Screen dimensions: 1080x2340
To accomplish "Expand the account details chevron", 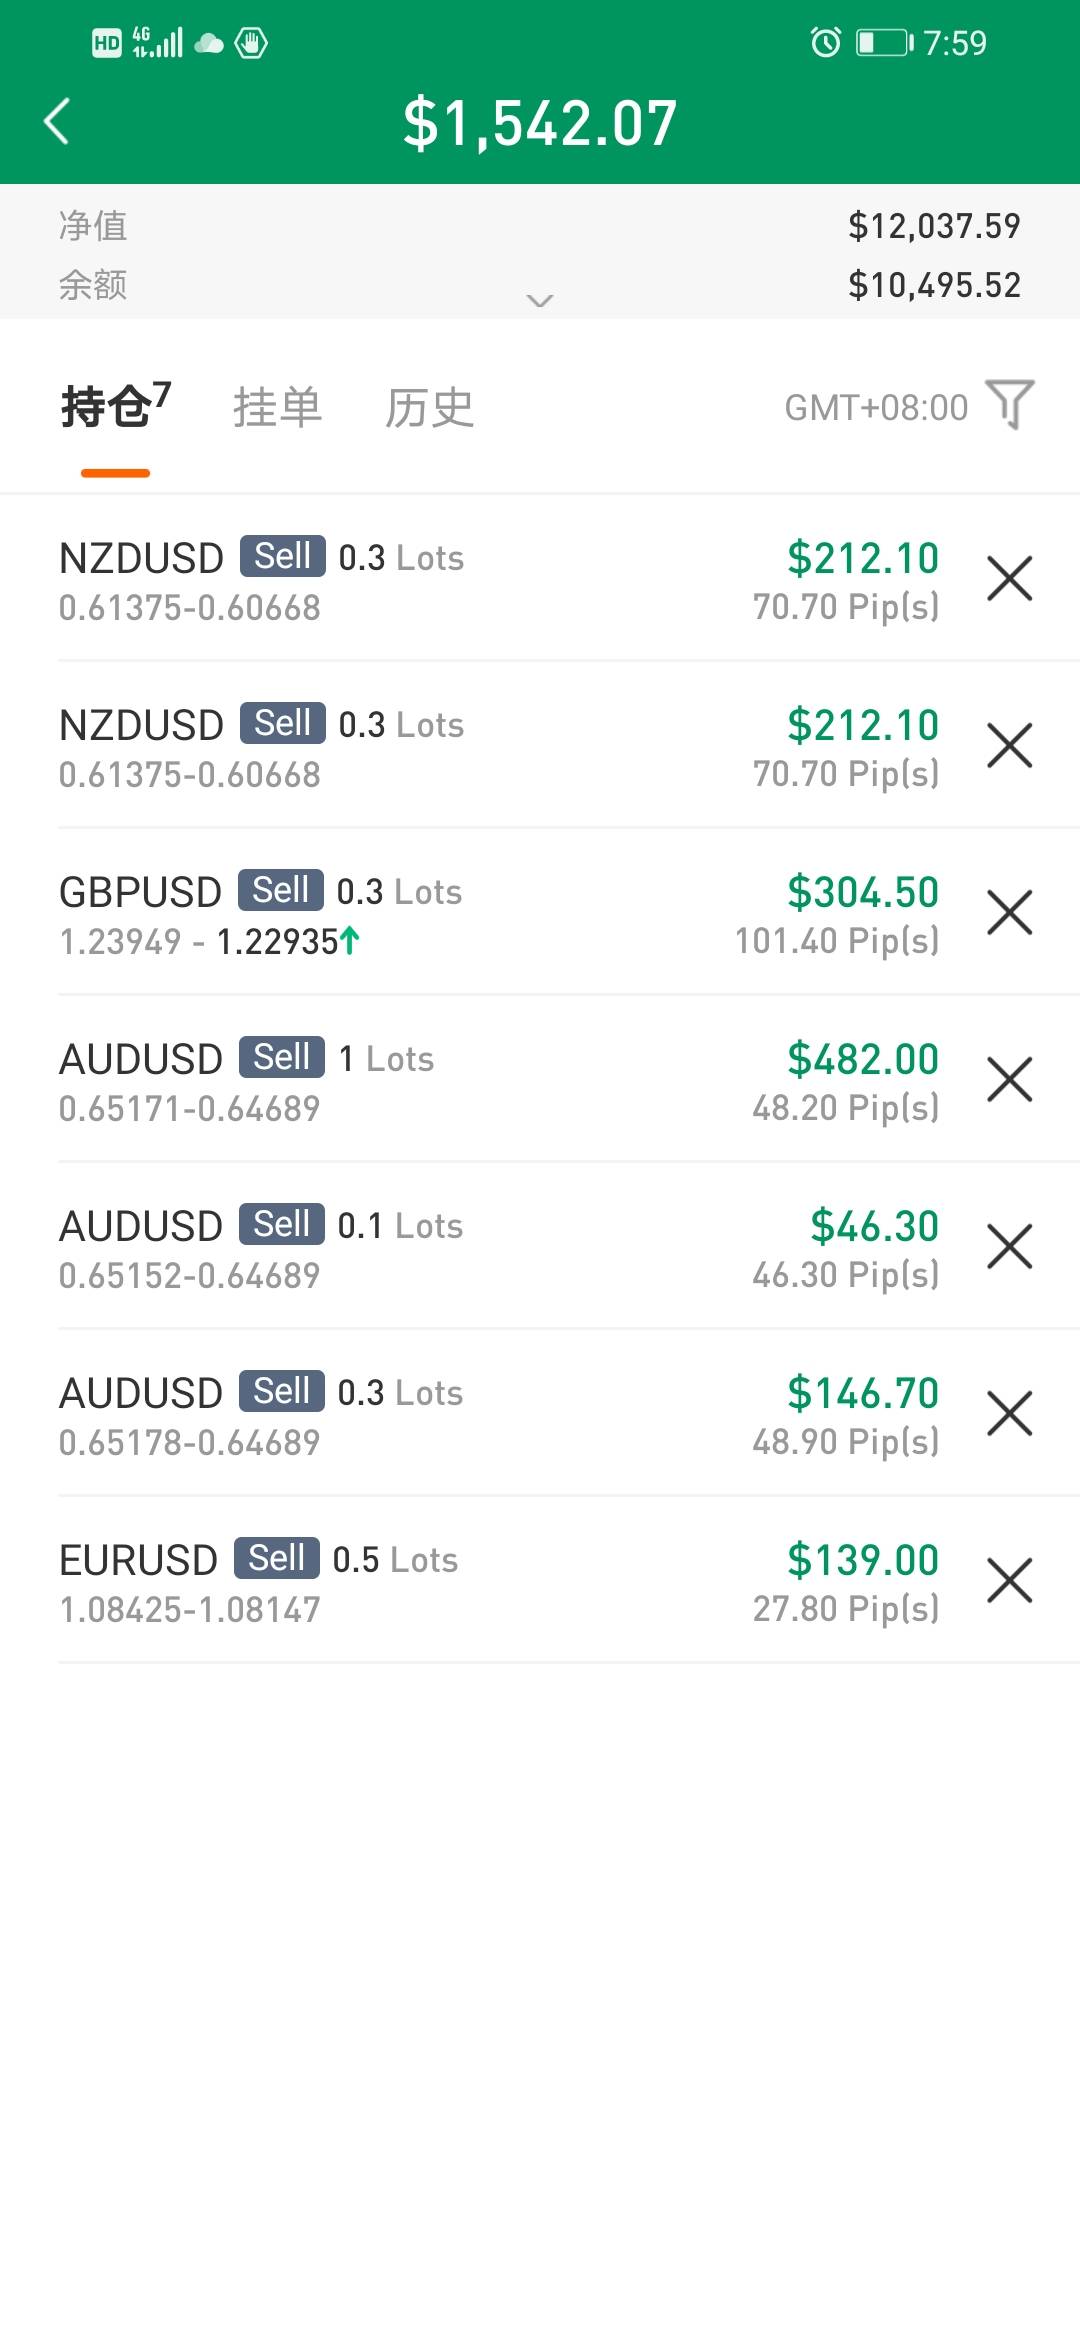I will coord(540,300).
